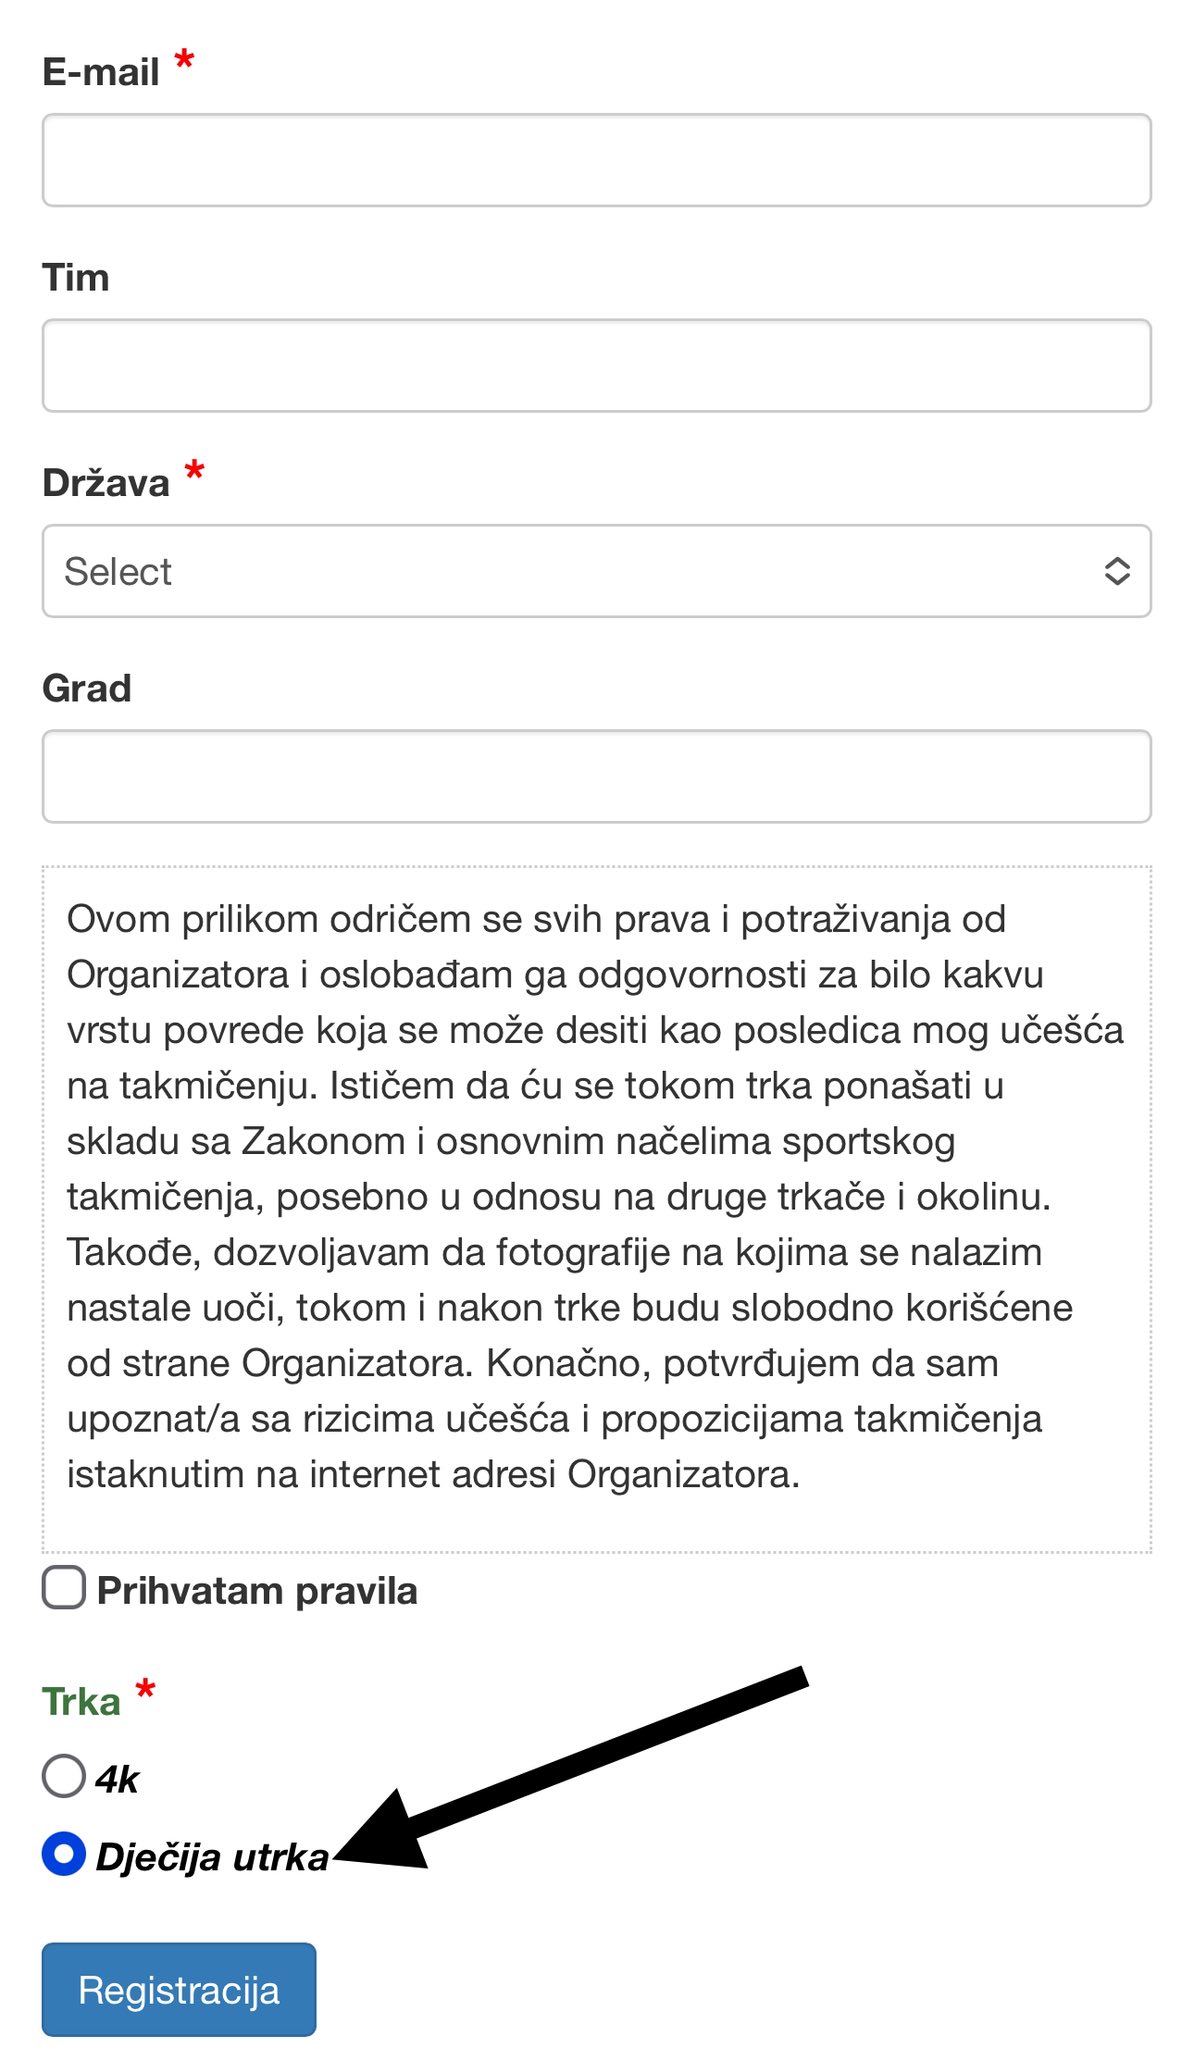Click the E-mail input field
This screenshot has width=1194, height=2048.
(596, 160)
